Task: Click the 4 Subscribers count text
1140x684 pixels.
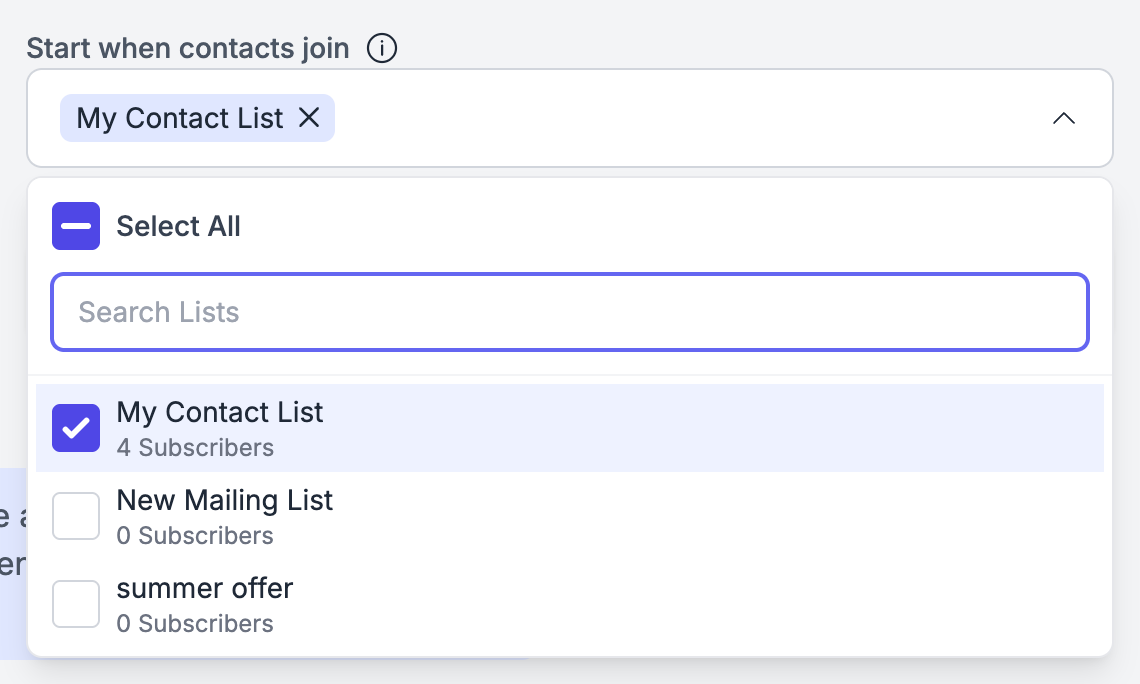Action: (x=195, y=448)
